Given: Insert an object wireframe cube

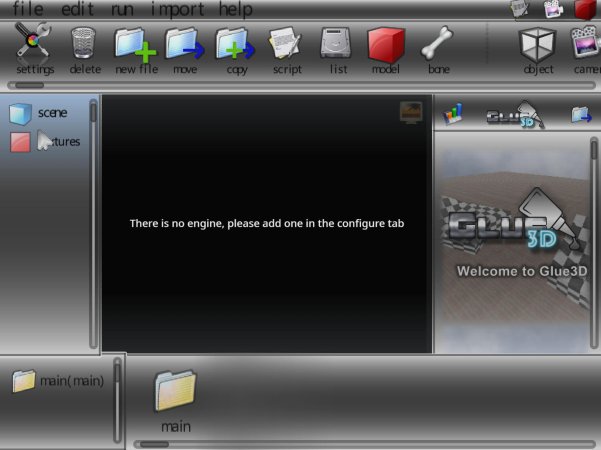Looking at the screenshot, I should coord(538,46).
